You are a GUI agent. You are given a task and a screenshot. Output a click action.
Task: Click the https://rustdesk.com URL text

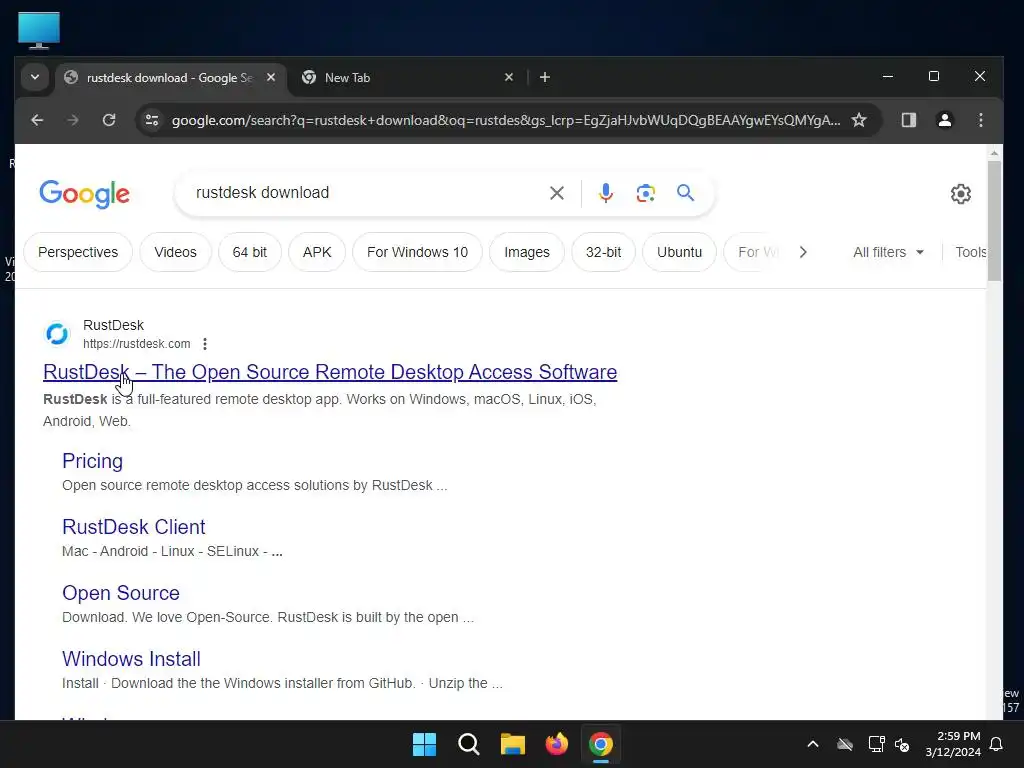click(x=136, y=344)
